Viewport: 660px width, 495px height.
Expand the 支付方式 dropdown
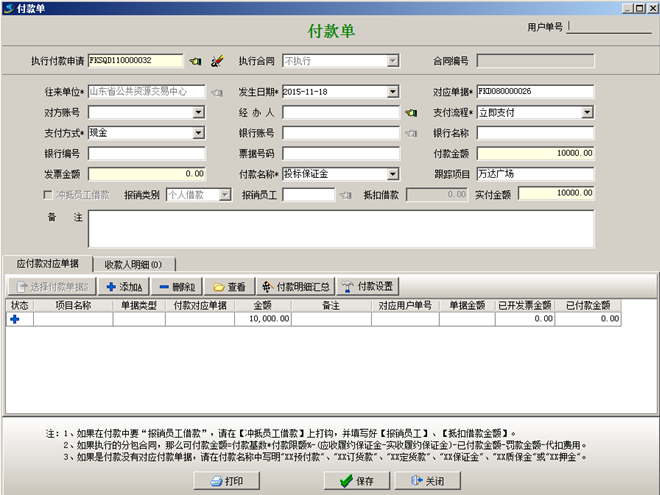[199, 133]
